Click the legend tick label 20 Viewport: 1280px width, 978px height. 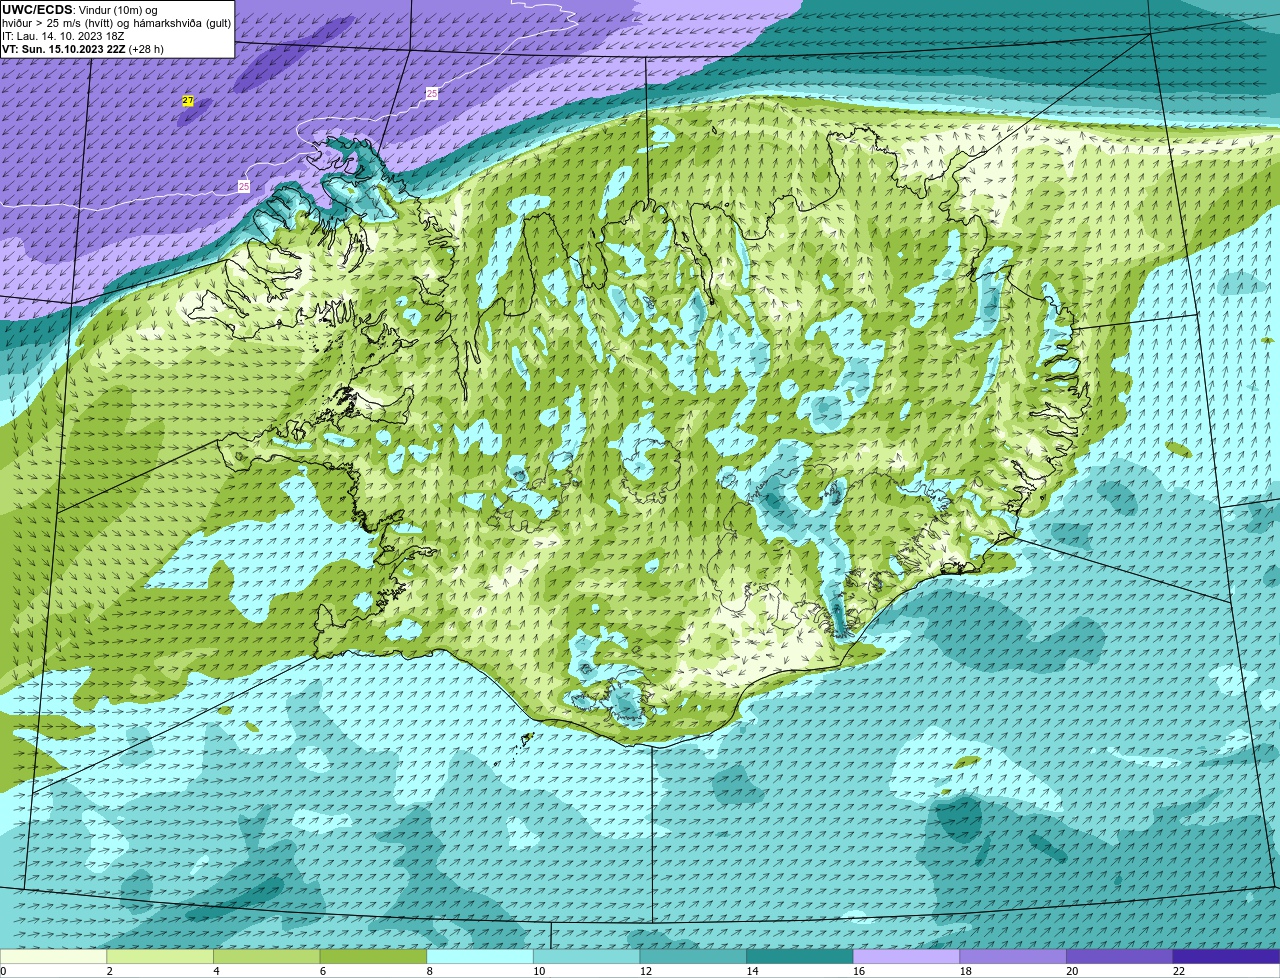pyautogui.click(x=1072, y=971)
